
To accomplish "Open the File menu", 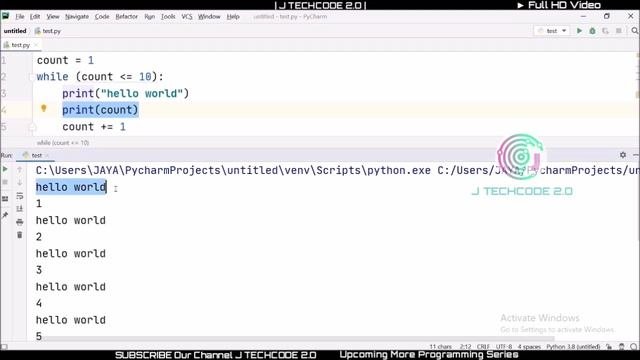I will pyautogui.click(x=20, y=16).
